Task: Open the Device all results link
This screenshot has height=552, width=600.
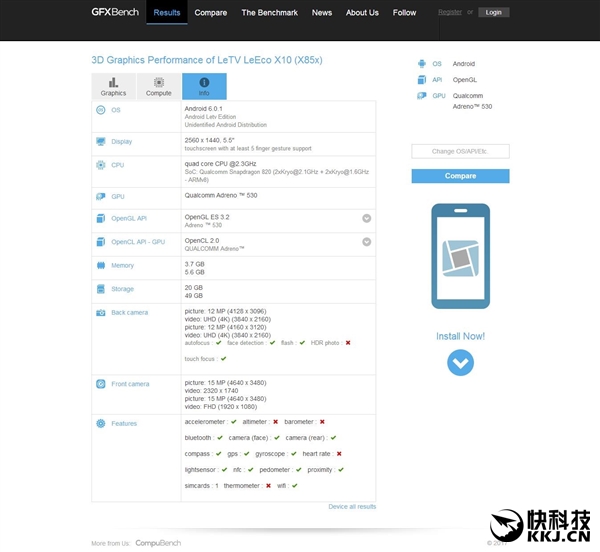Action: pos(352,506)
